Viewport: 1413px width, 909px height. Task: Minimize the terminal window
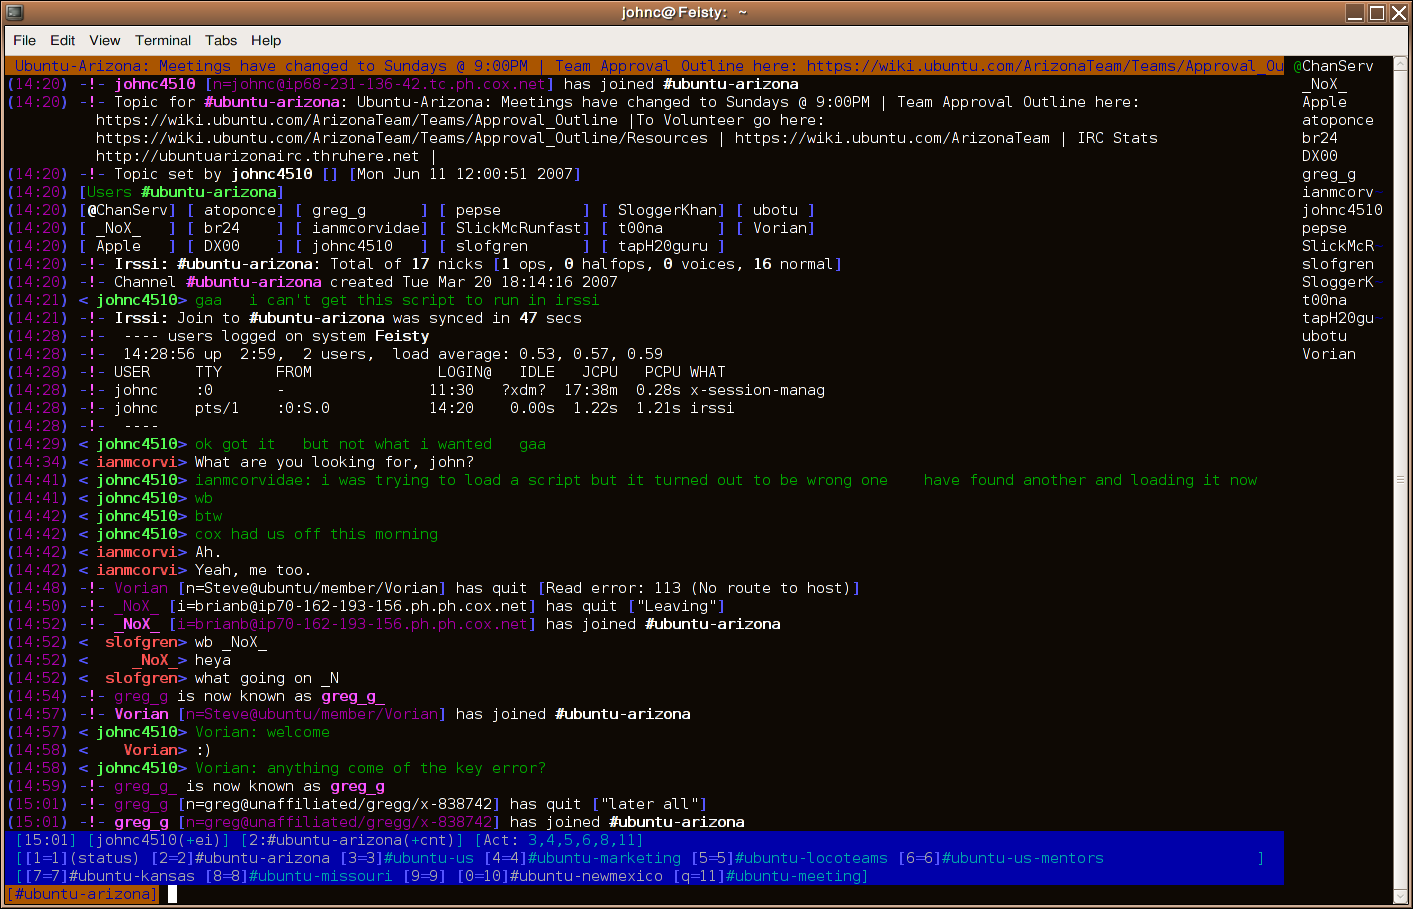pyautogui.click(x=1355, y=12)
